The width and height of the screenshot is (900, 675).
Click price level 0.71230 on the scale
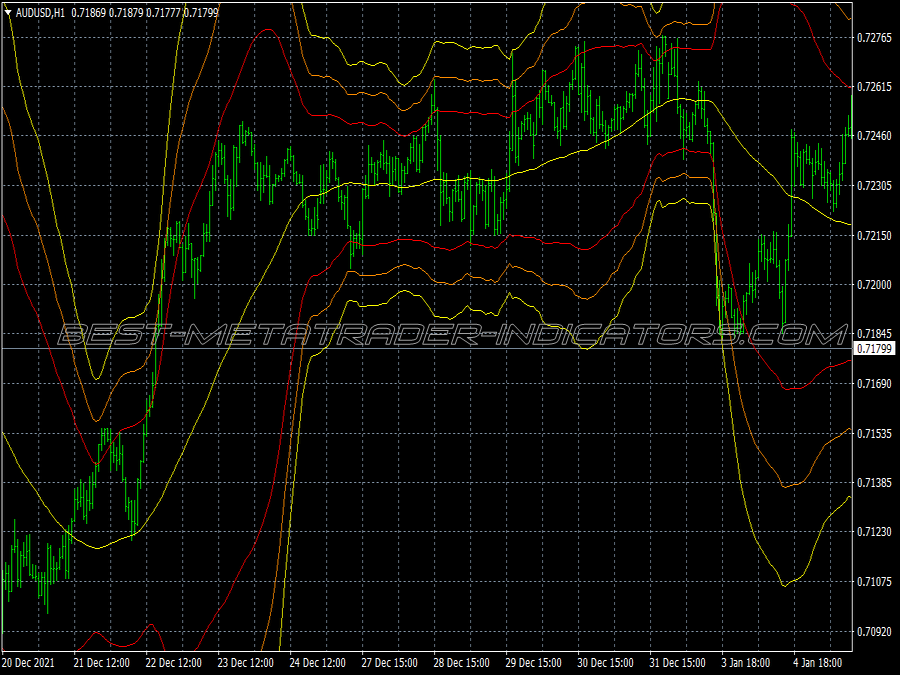point(874,532)
